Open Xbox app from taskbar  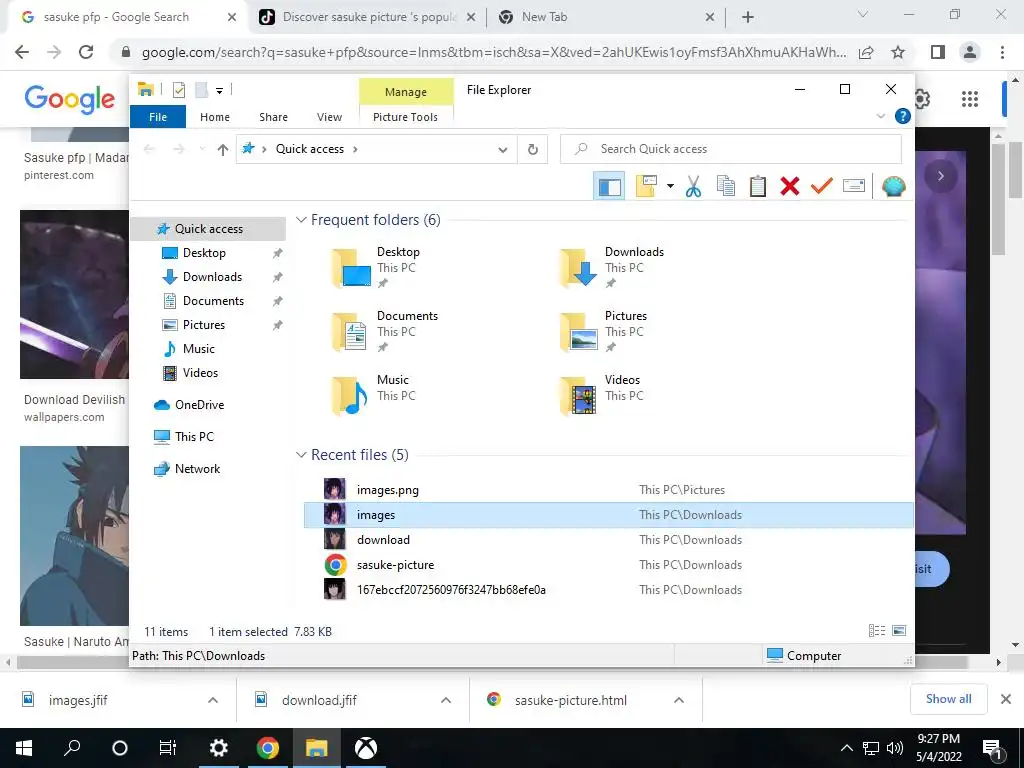click(x=366, y=748)
